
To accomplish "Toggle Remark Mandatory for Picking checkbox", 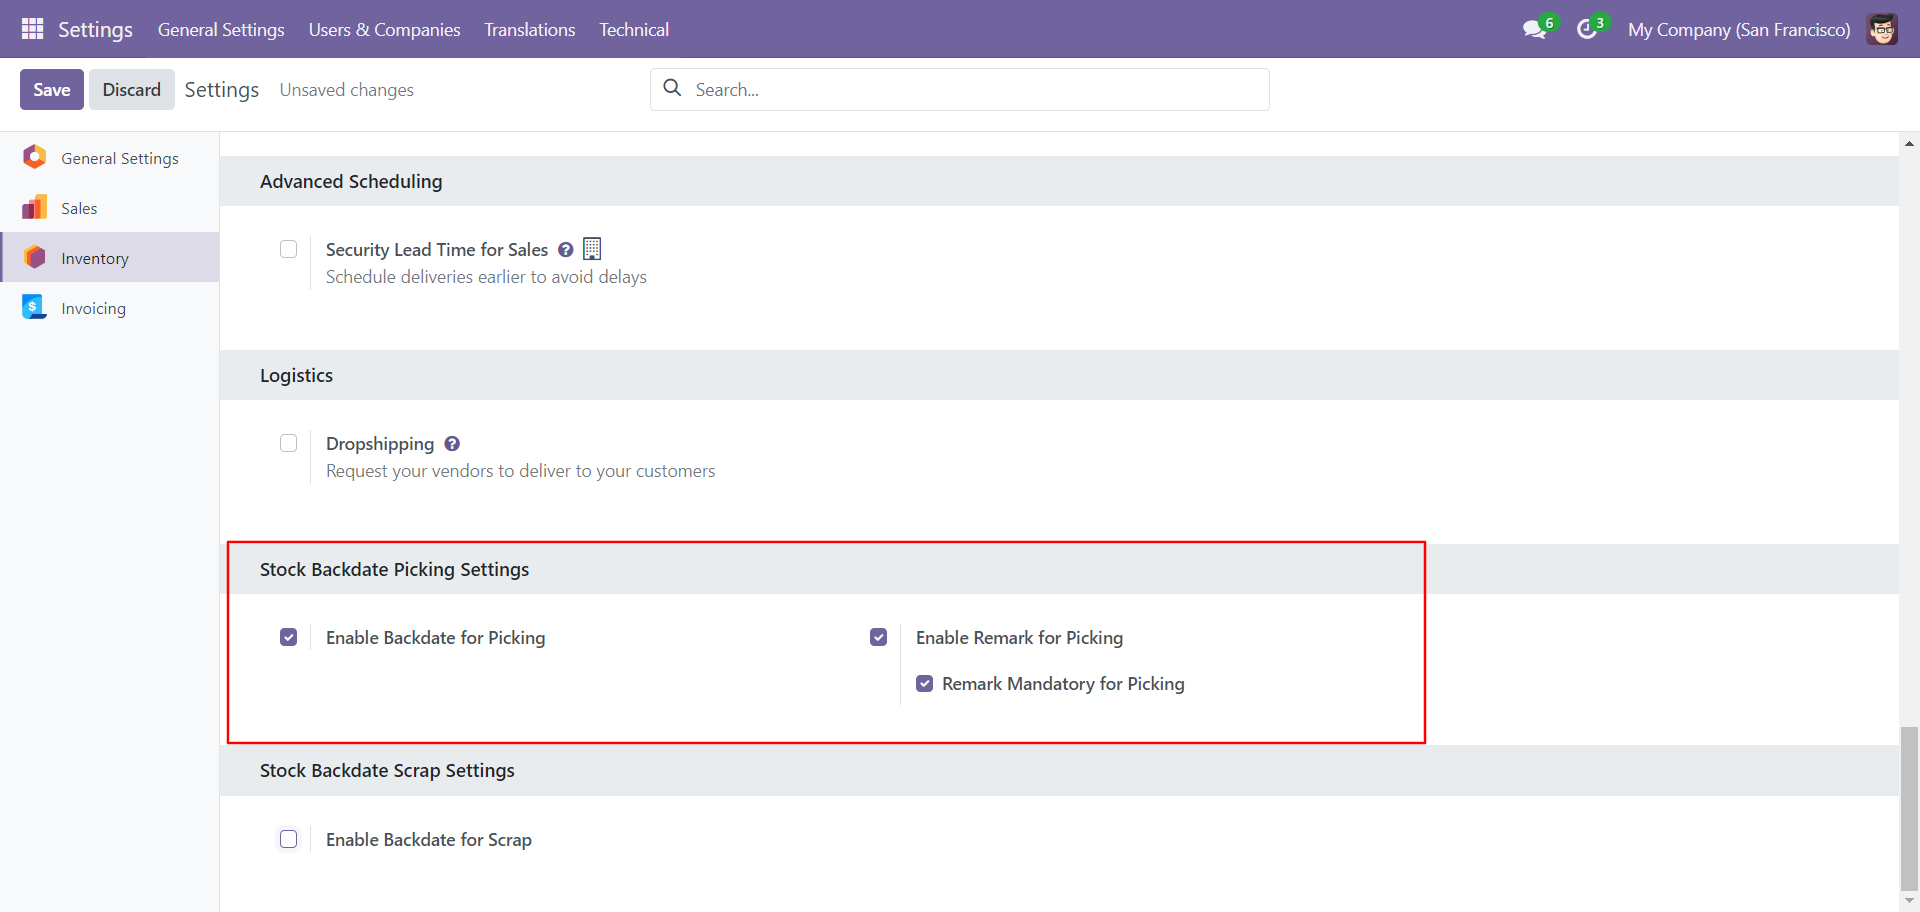I will coord(925,684).
